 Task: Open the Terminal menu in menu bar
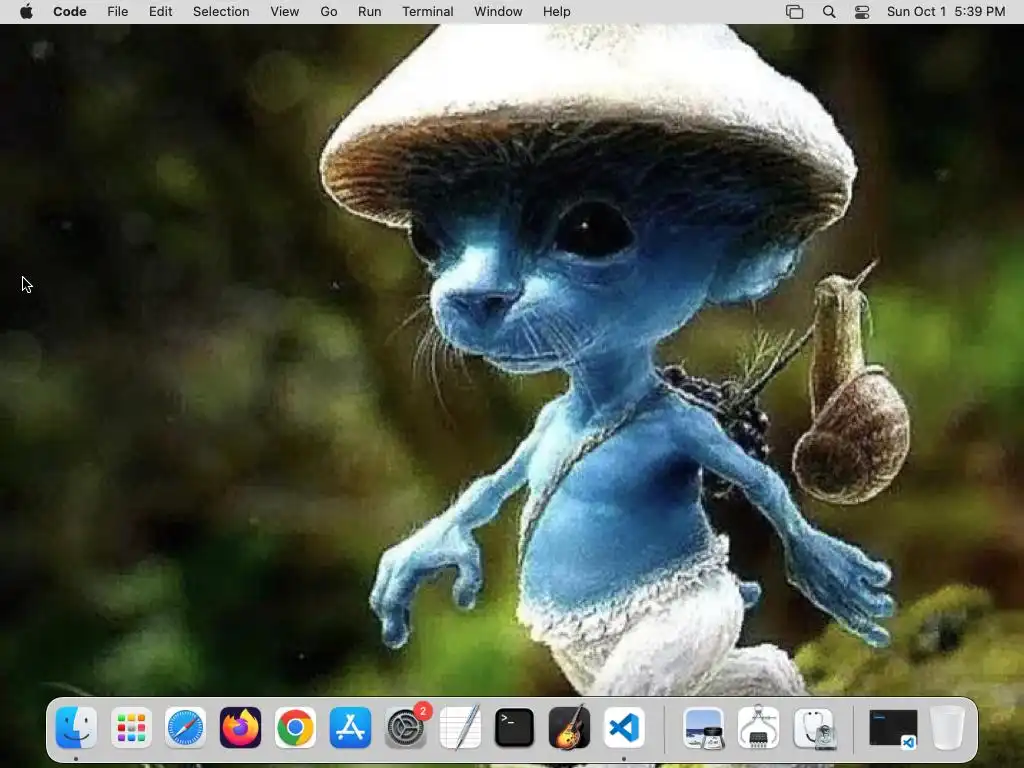(x=428, y=12)
